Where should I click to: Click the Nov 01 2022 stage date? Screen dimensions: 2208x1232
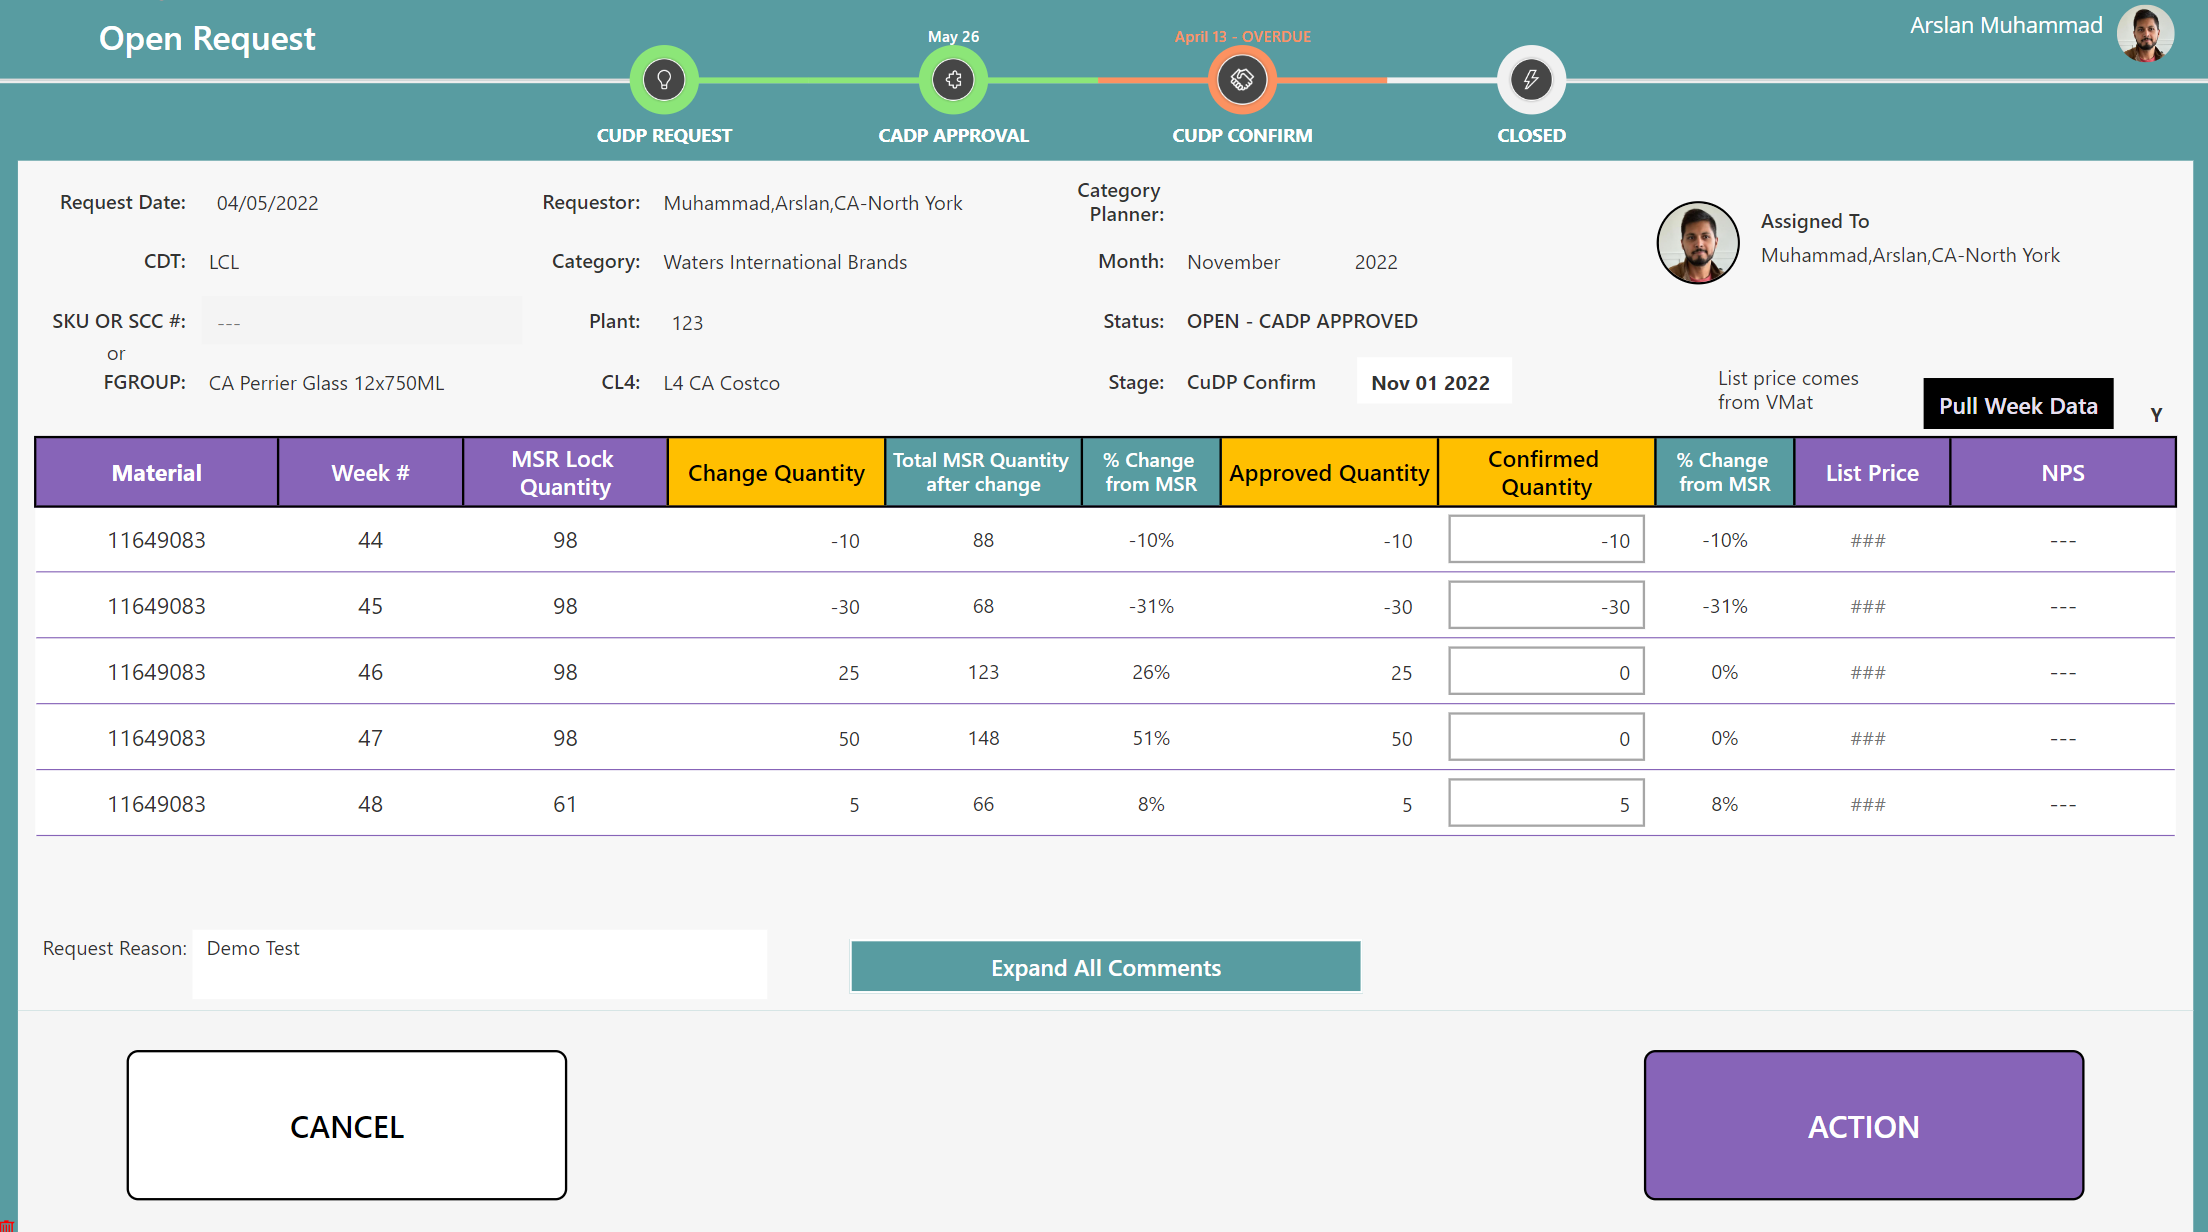pyautogui.click(x=1433, y=381)
